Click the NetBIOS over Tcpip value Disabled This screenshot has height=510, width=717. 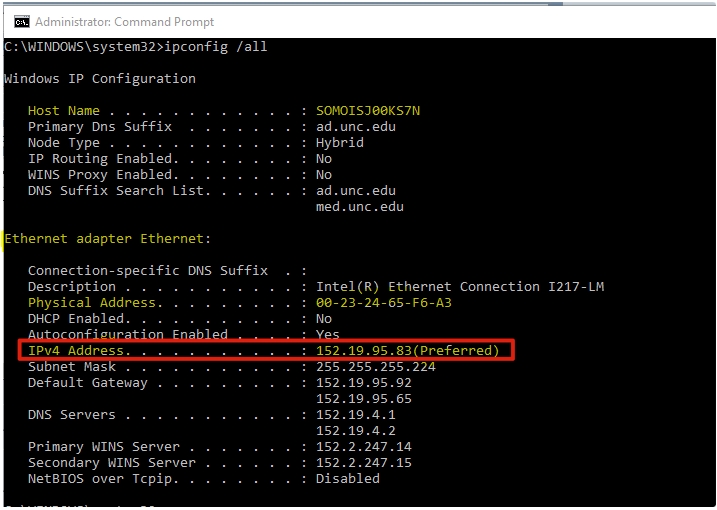348,479
